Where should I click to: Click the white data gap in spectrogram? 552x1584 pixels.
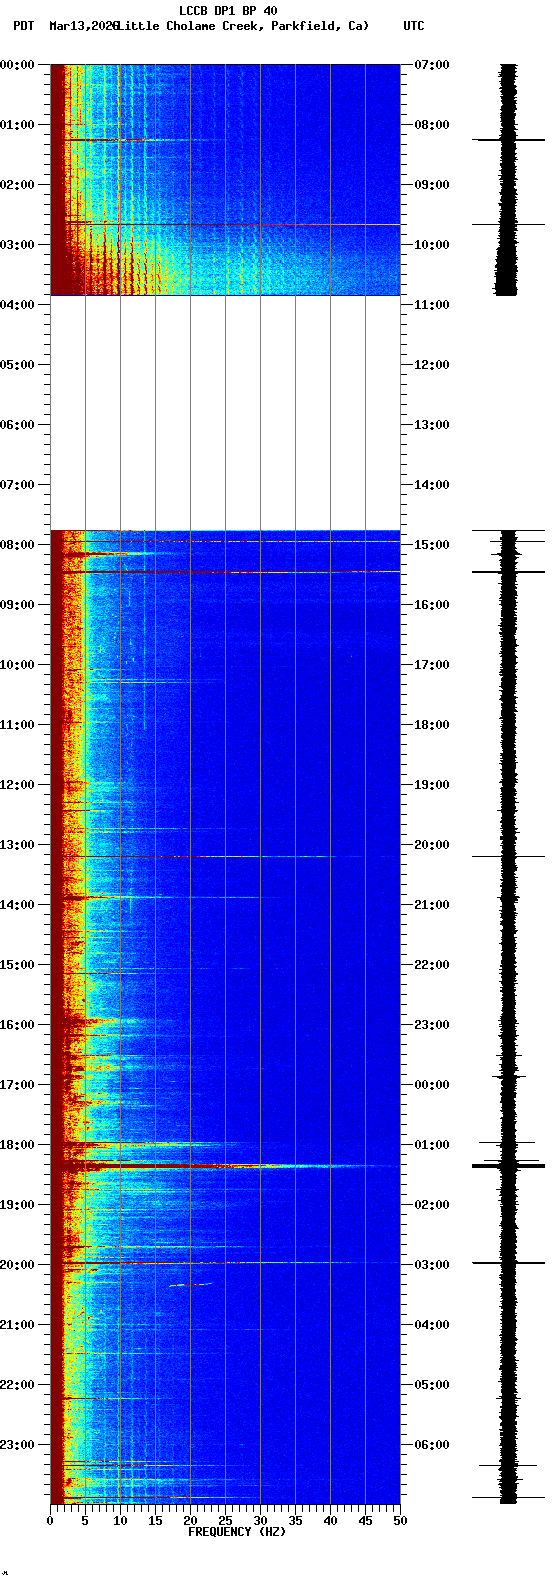[x=225, y=413]
